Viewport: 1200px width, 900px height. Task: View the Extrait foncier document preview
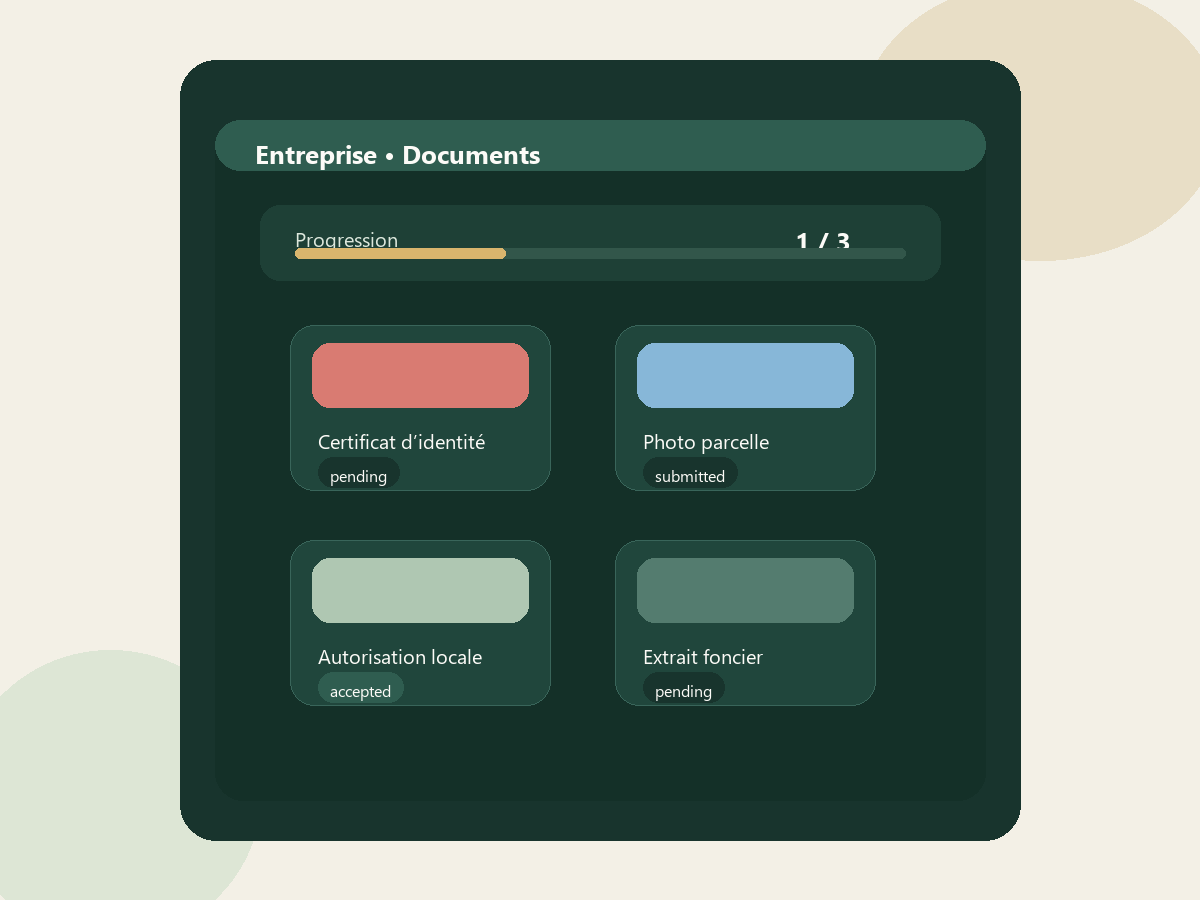[745, 590]
